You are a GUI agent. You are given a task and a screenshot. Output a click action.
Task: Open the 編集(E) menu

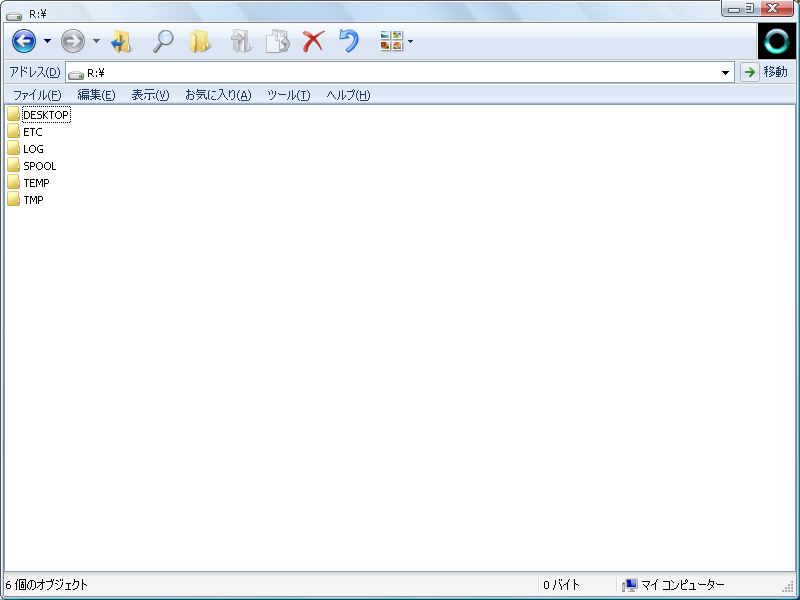pyautogui.click(x=96, y=95)
